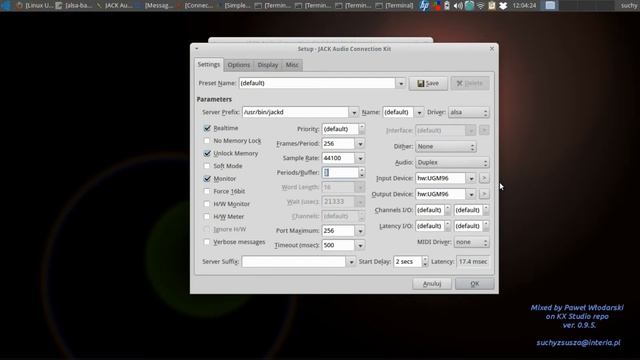Image resolution: width=640 pixels, height=360 pixels.
Task: Cancel the dialog with the Anuluj button
Action: click(x=432, y=284)
